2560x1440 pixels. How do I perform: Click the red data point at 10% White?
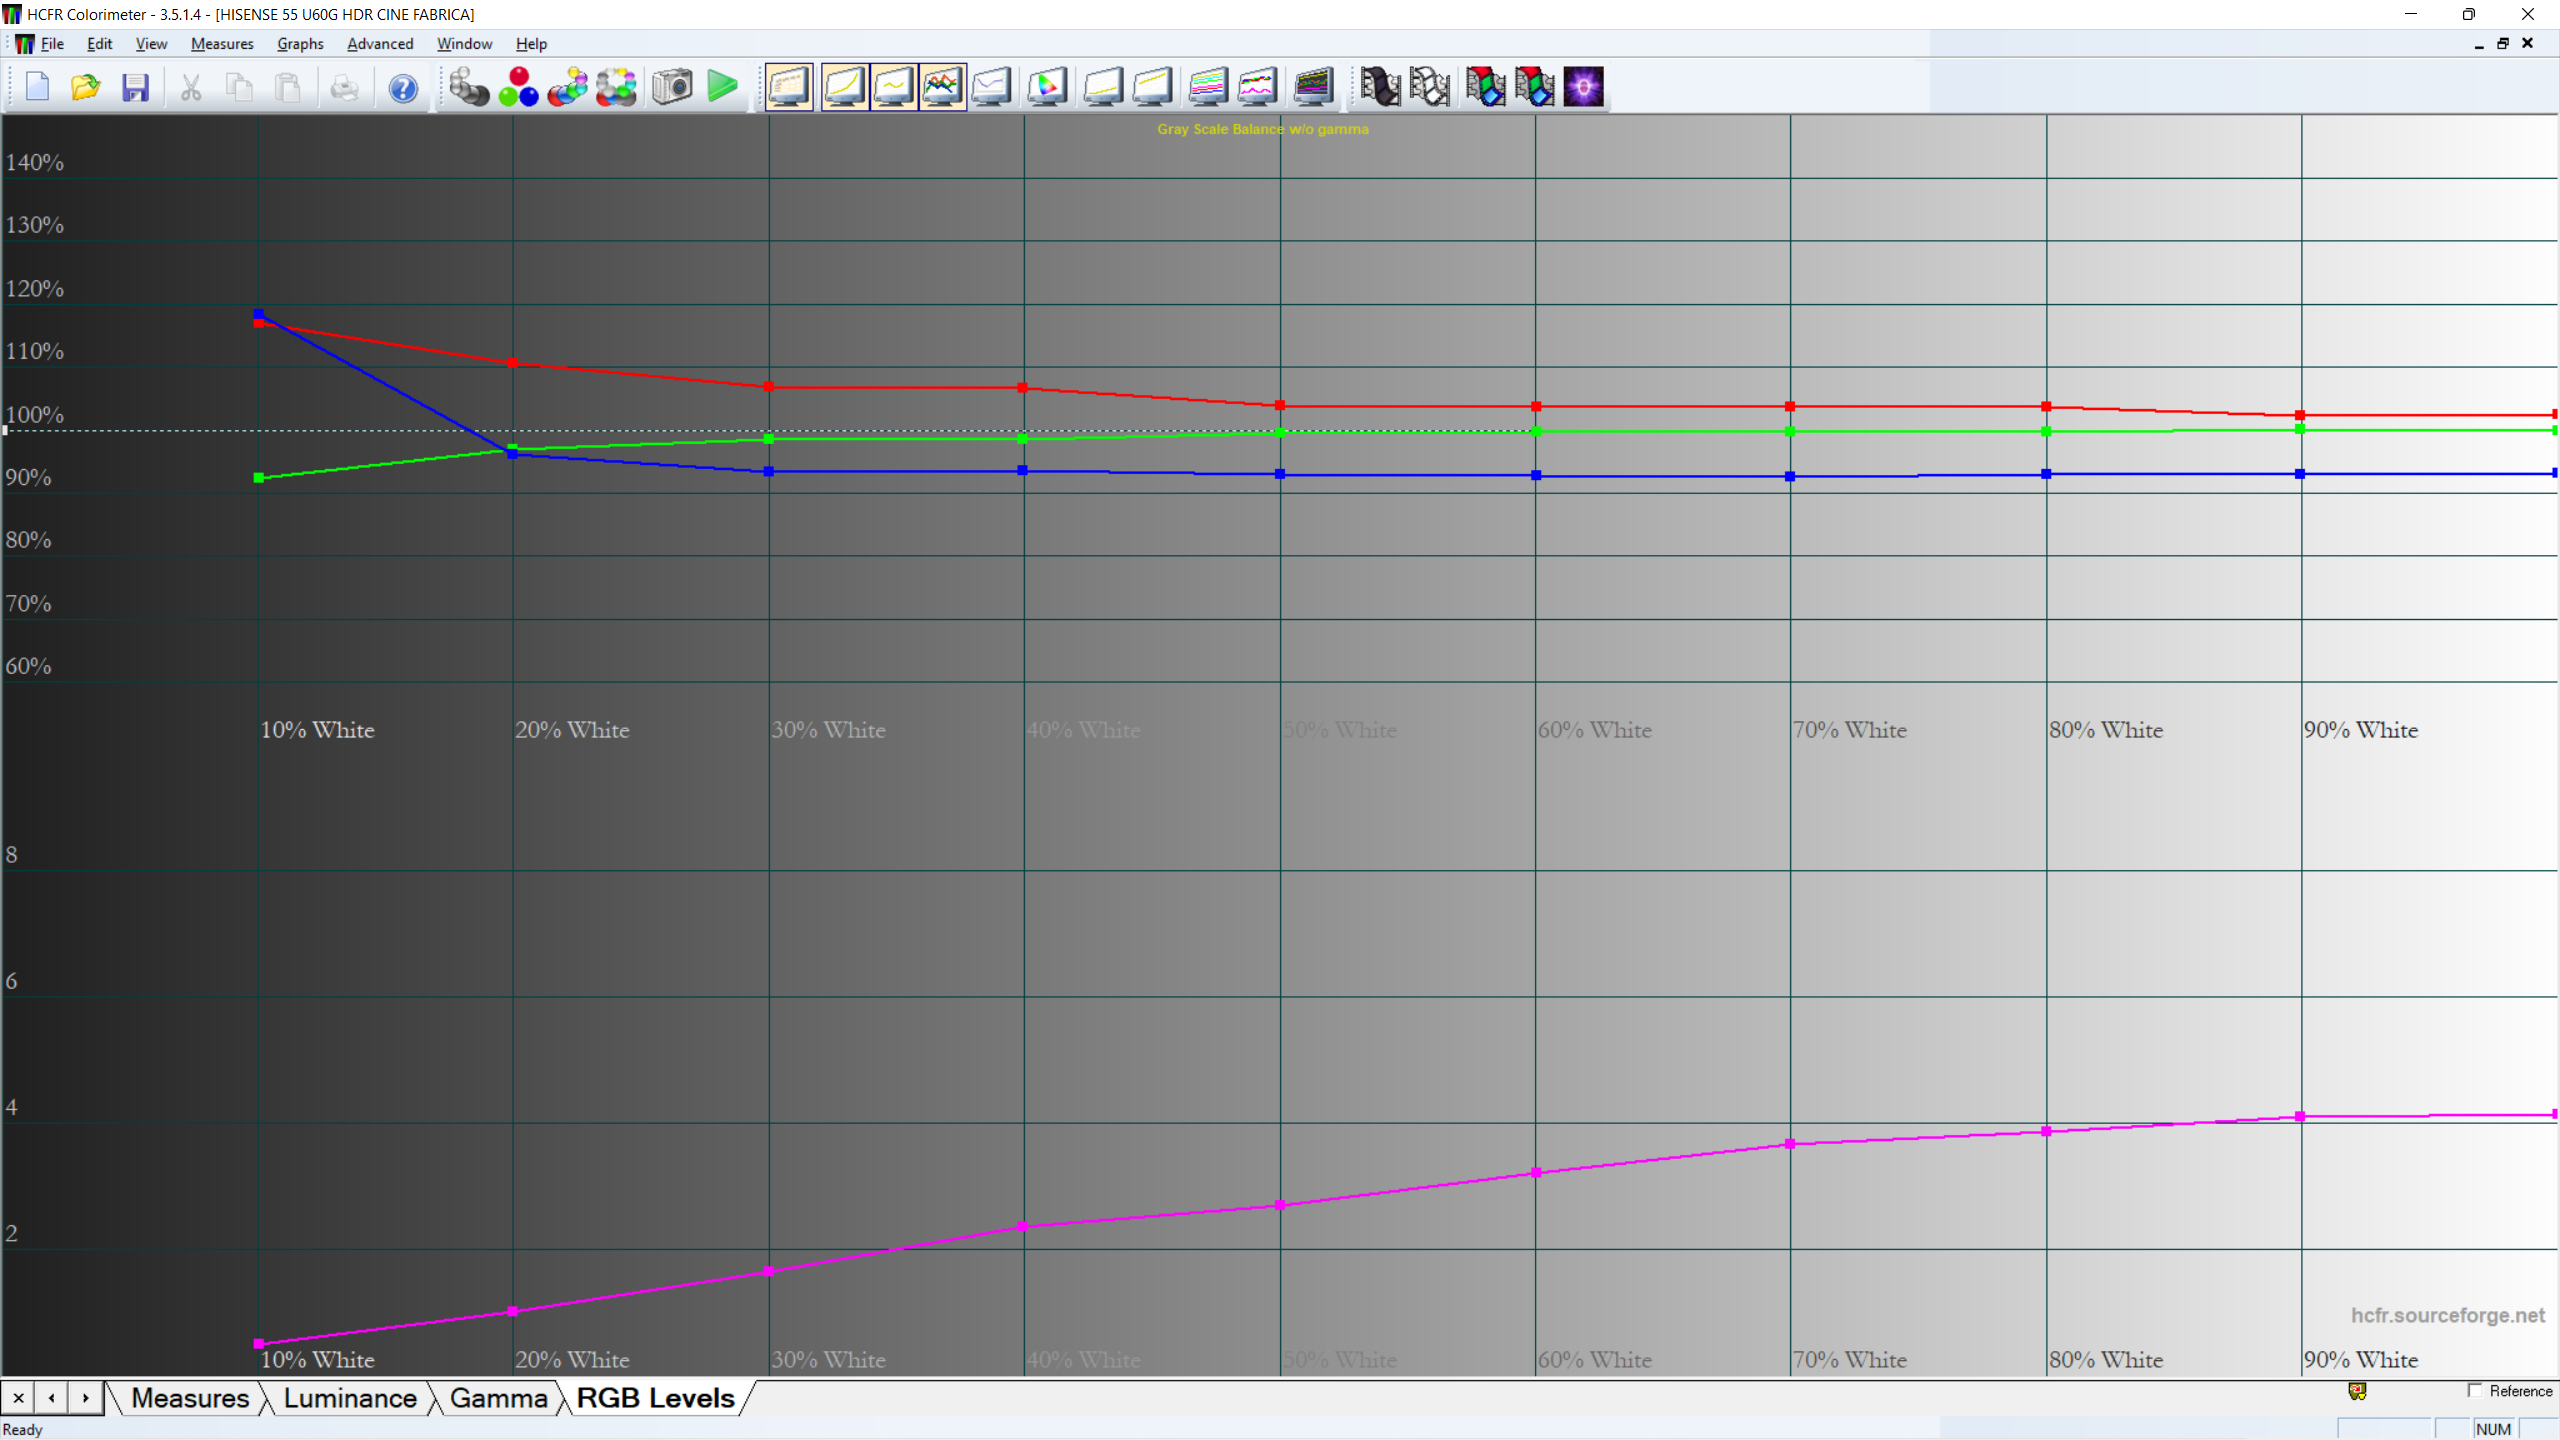259,323
